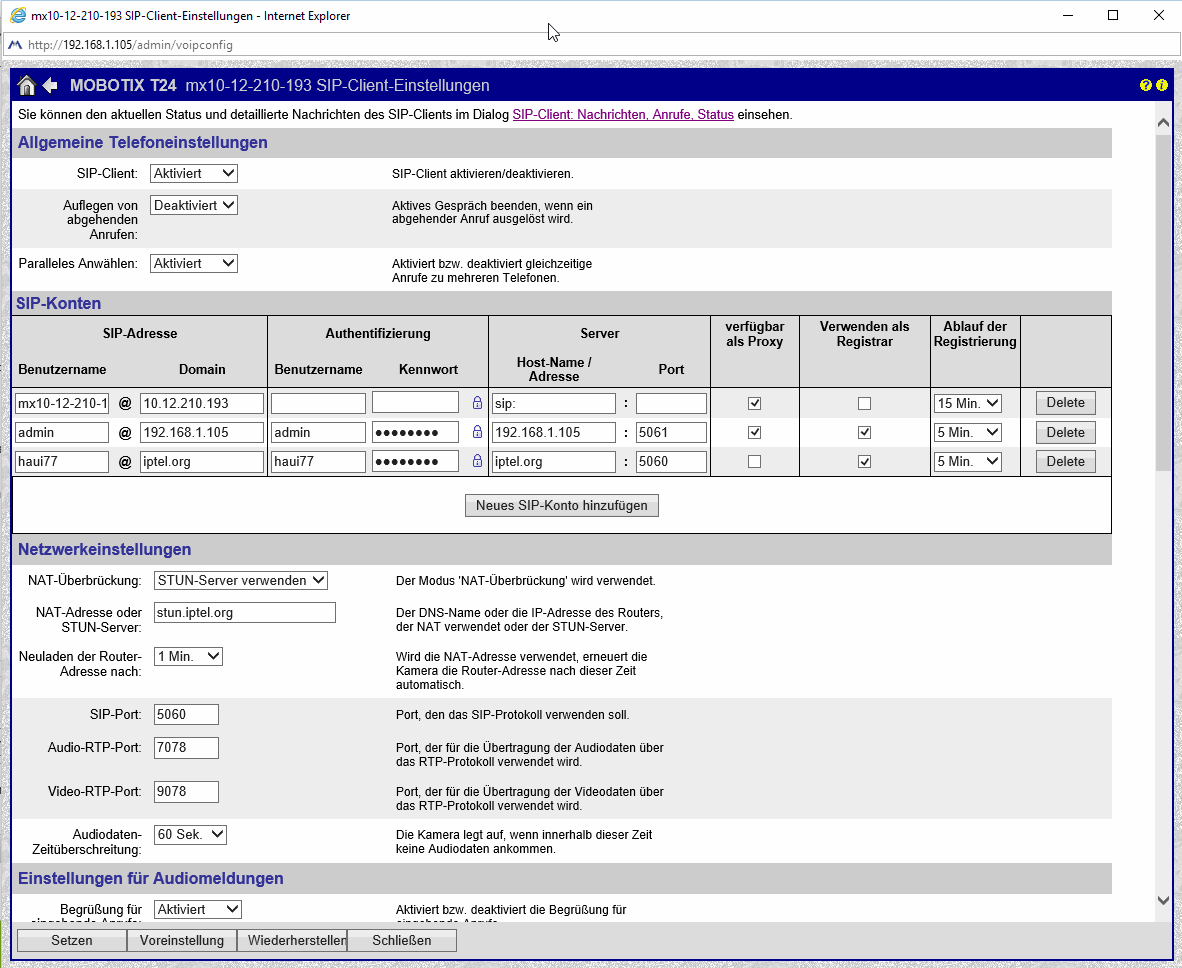Open the Audiodaten-Zeitüberschreitung 60 Sek. dropdown

pyautogui.click(x=191, y=835)
